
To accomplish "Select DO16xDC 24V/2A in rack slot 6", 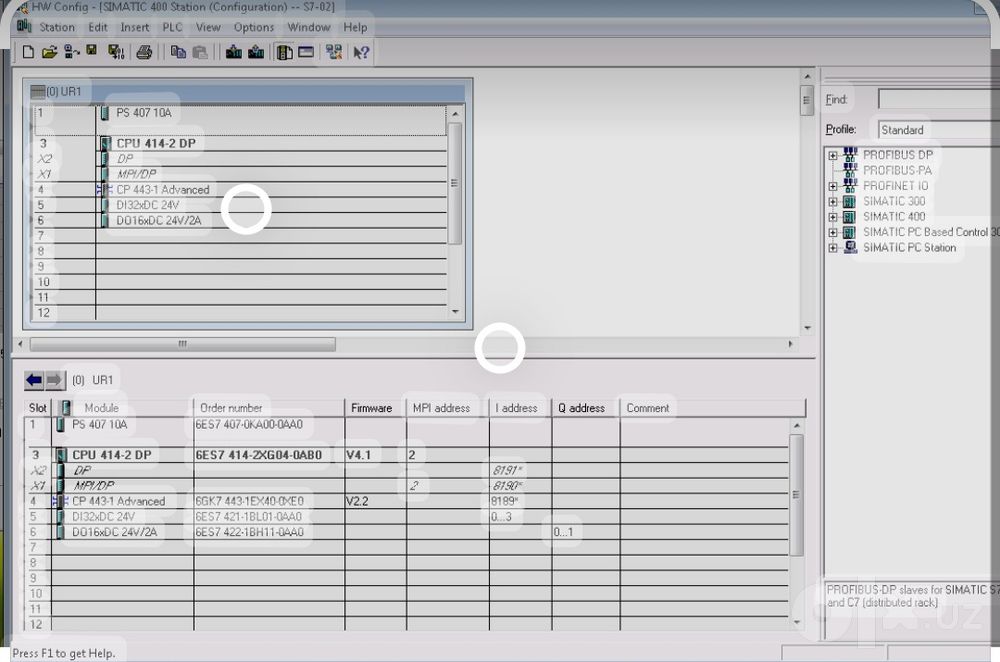I will coord(159,220).
